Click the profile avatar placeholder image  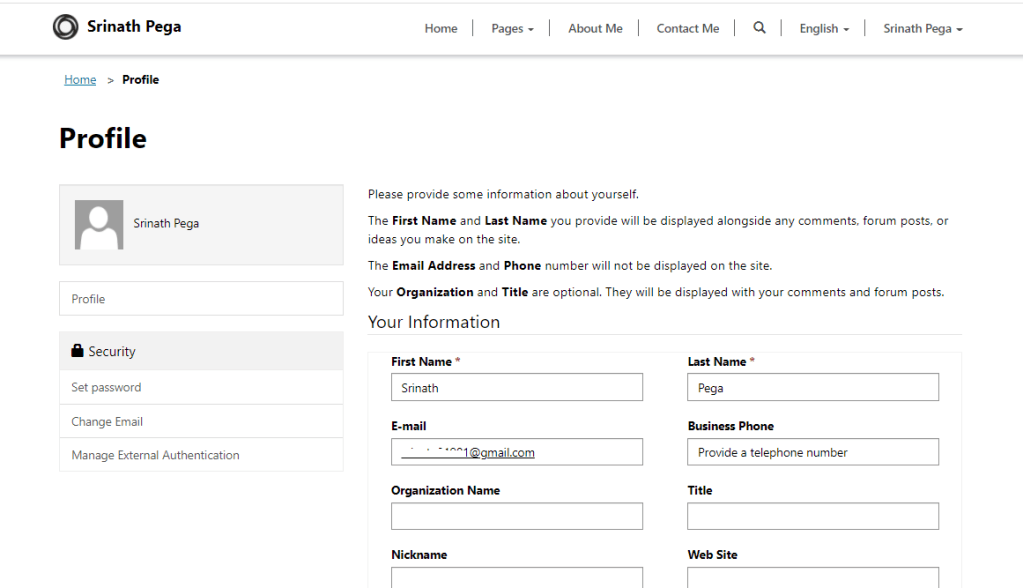(x=99, y=224)
